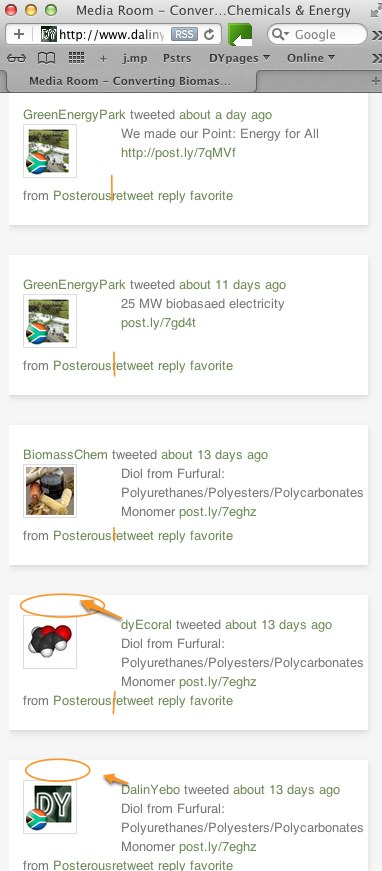The width and height of the screenshot is (382, 871).
Task: Open Reading List glasses icon
Action: click(x=17, y=58)
